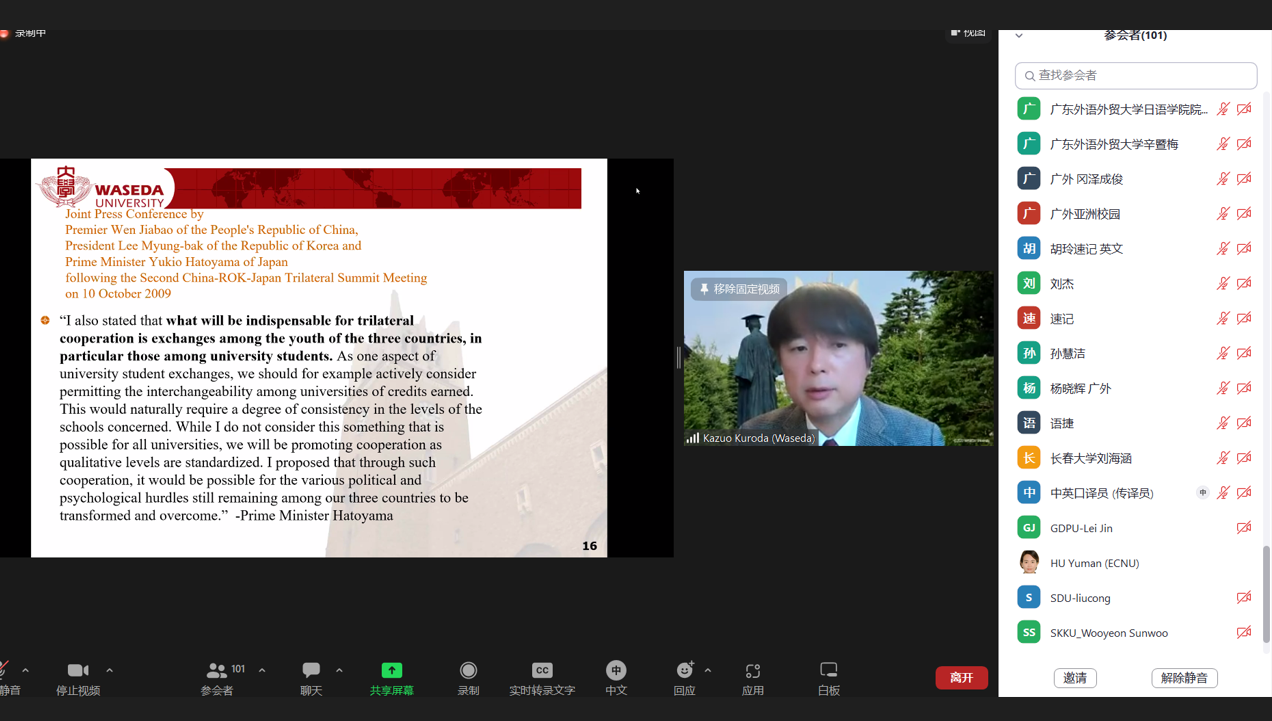Remove pinned video (移除固定视频) on Kazuo Kuroda
The height and width of the screenshot is (721, 1272).
tap(739, 289)
